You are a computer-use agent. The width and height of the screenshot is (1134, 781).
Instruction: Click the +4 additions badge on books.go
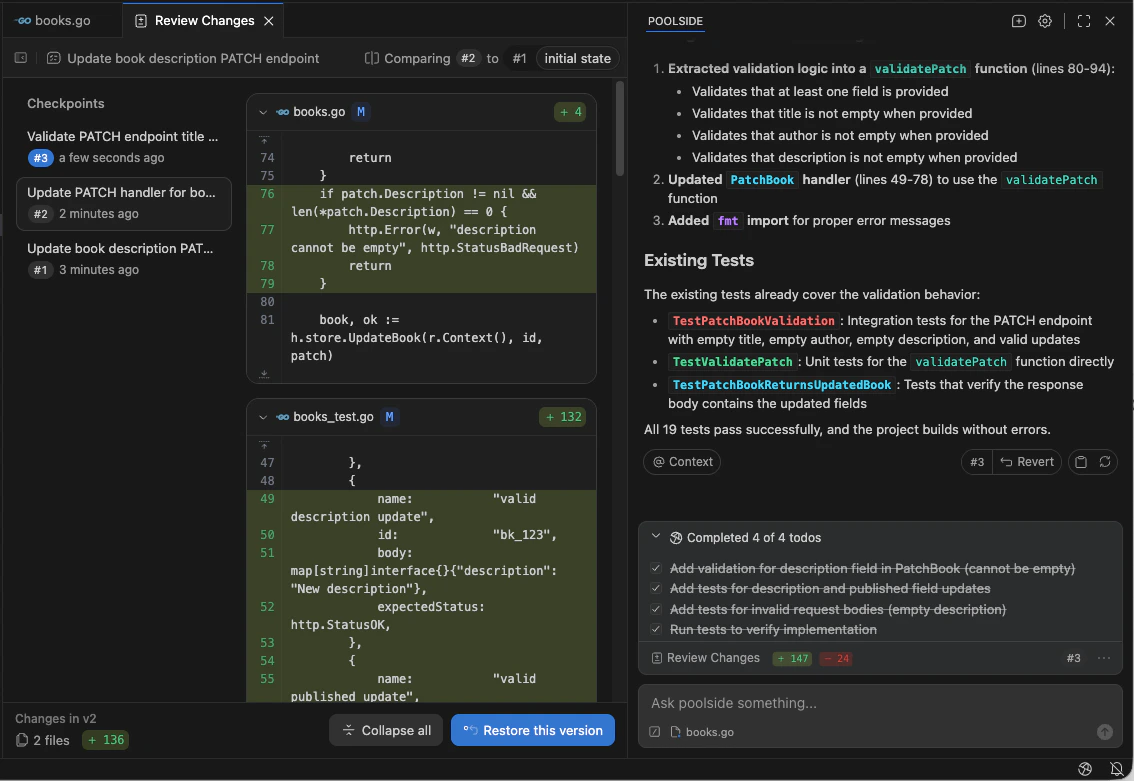coord(570,112)
